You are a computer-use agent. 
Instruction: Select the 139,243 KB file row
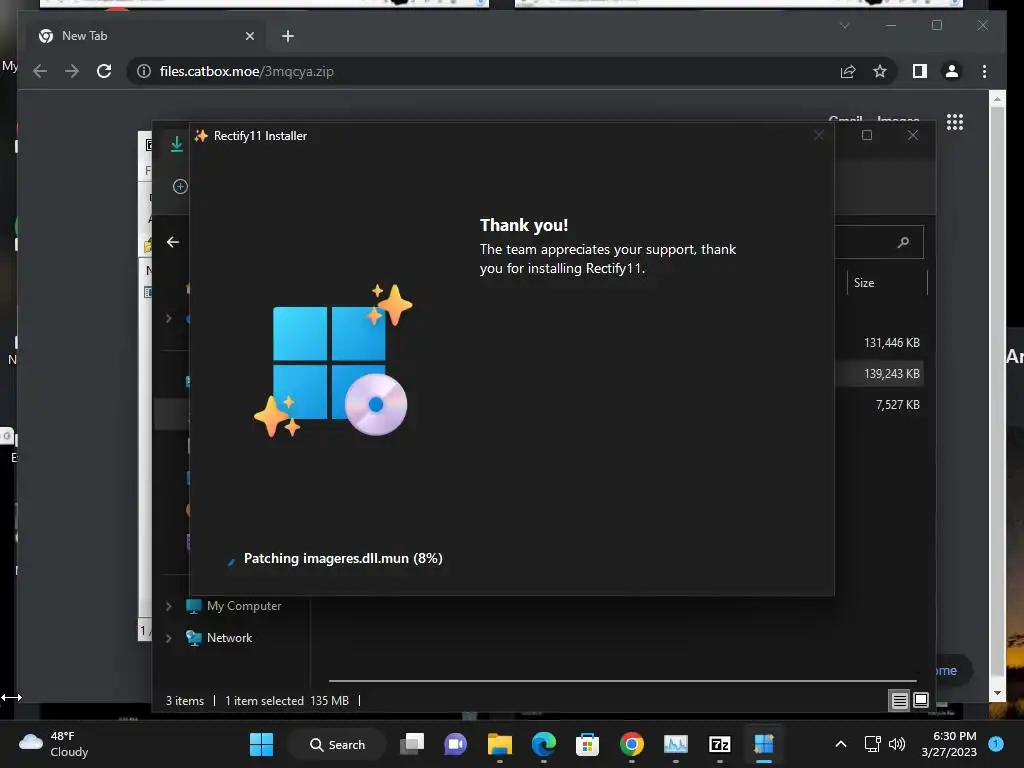pos(878,374)
